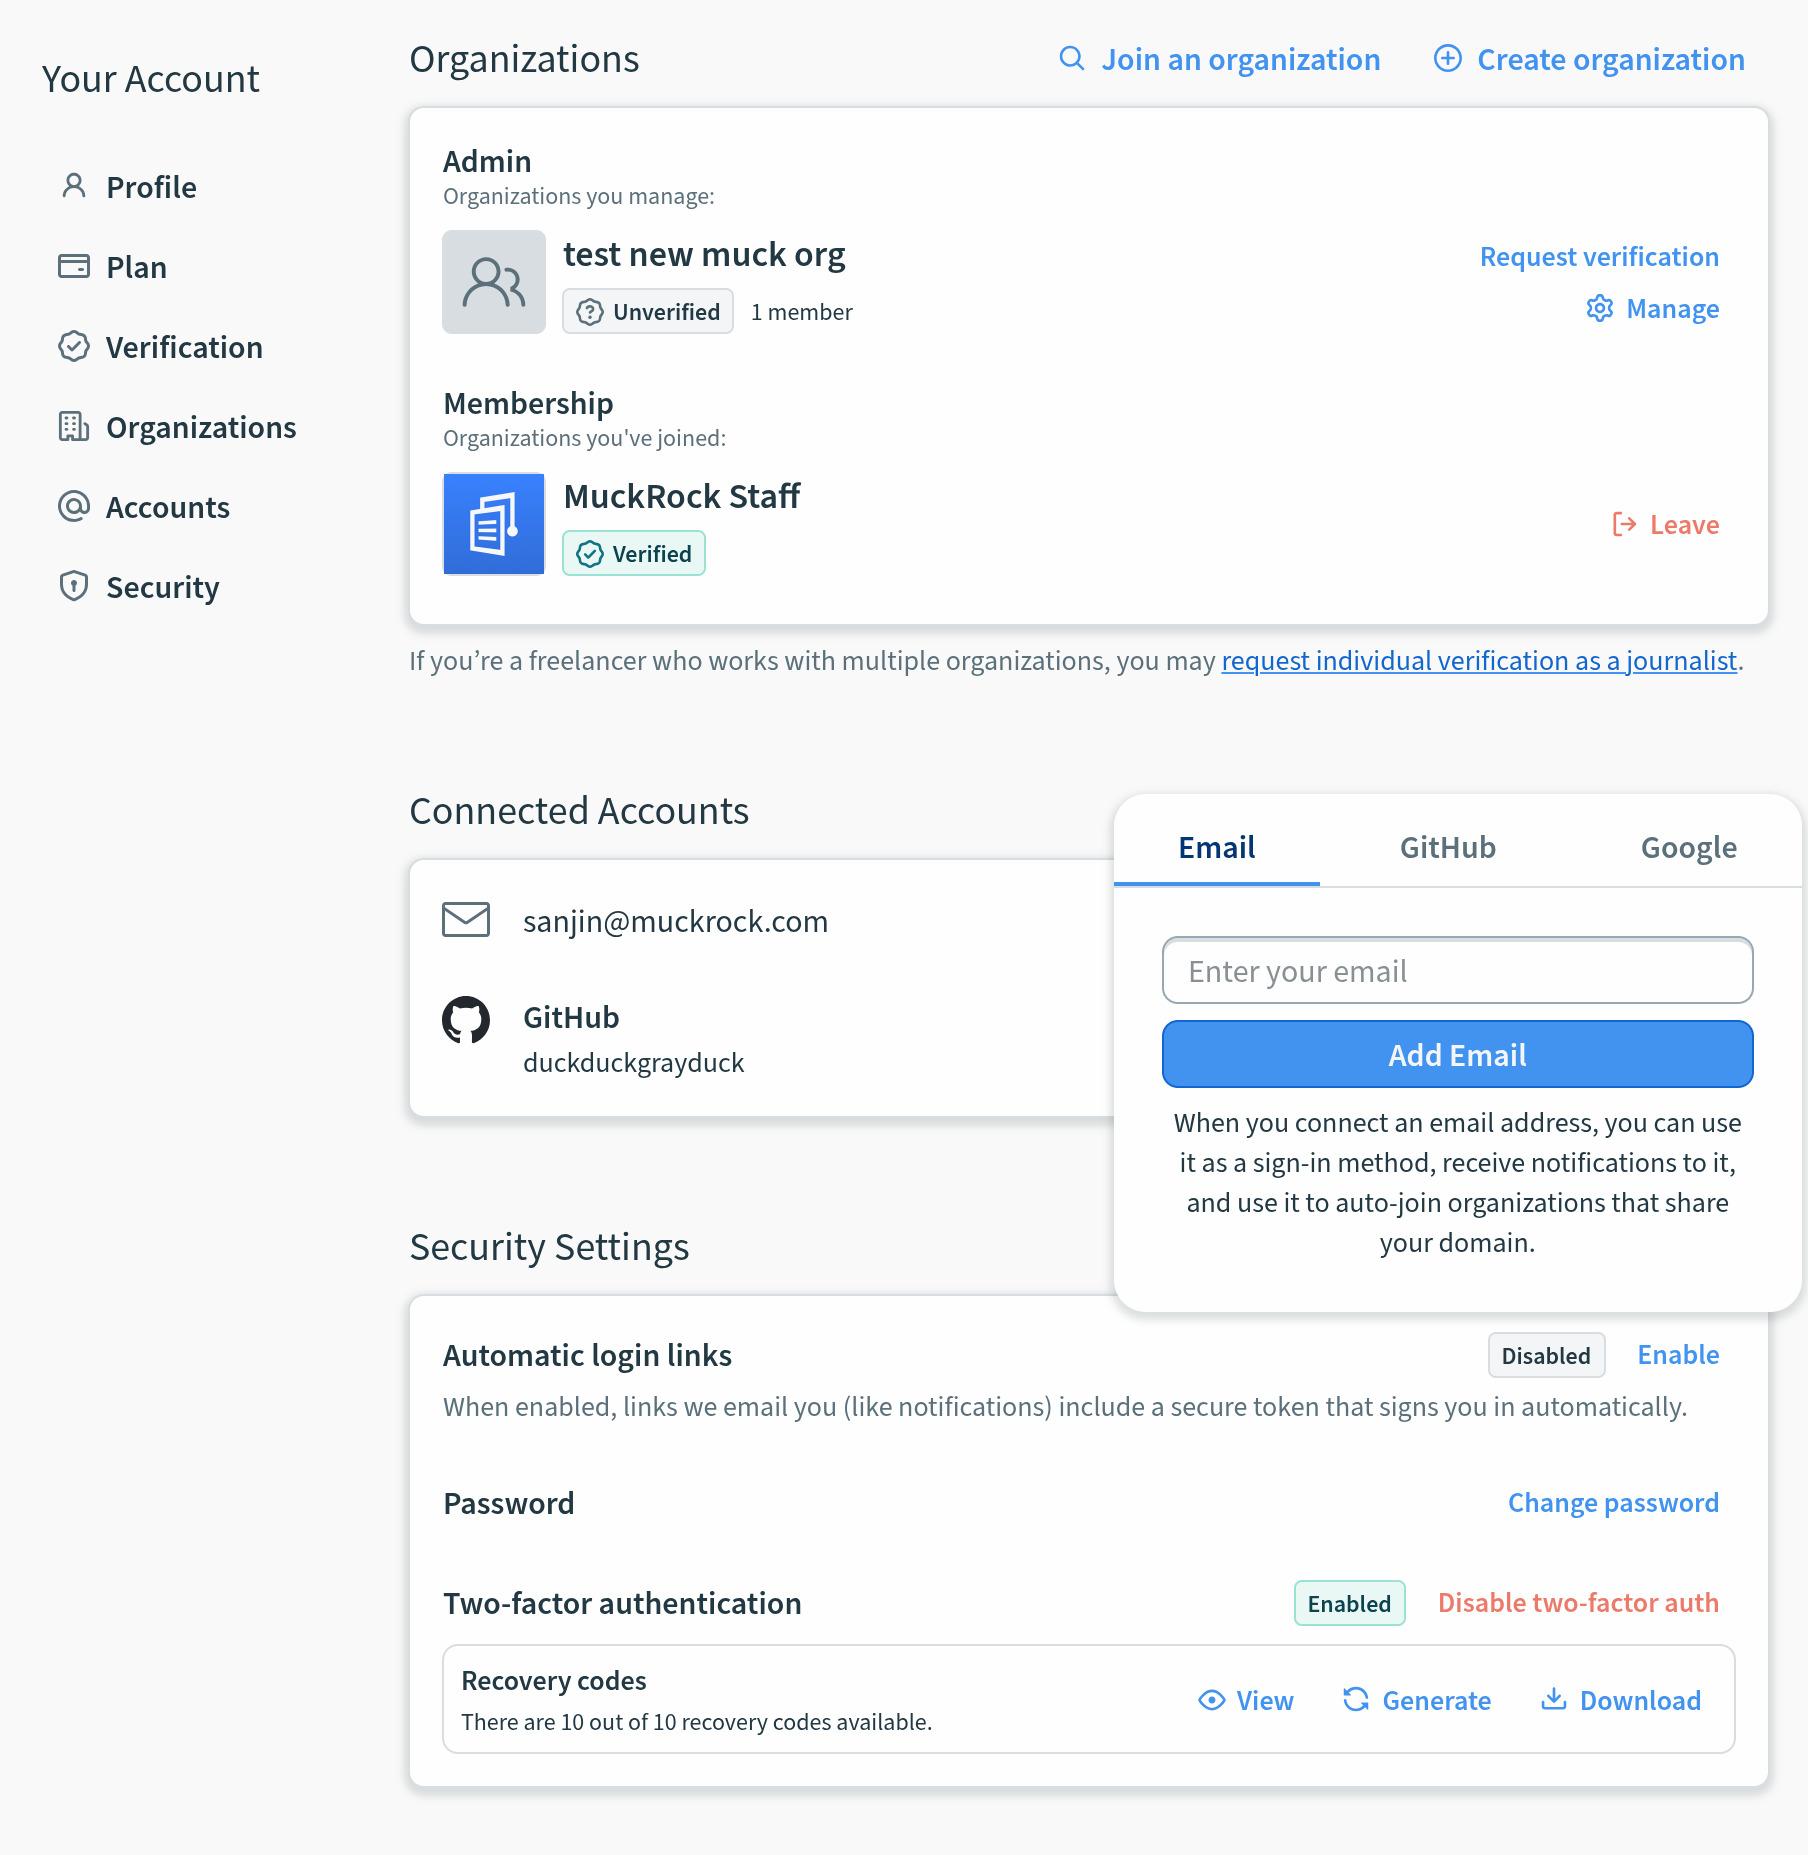Enable automatic login links
Image resolution: width=1808 pixels, height=1855 pixels.
[1678, 1355]
